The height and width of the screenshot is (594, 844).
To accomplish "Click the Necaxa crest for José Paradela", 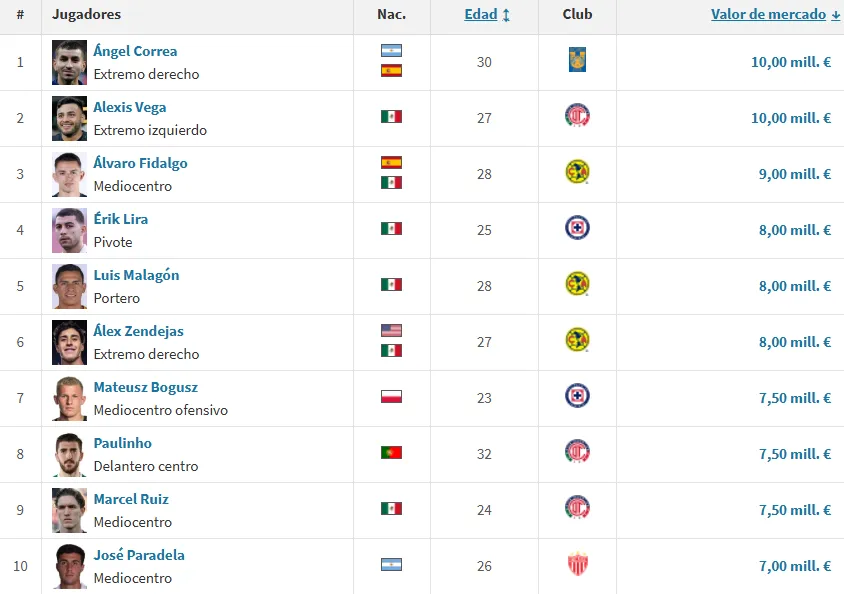I will click(577, 564).
